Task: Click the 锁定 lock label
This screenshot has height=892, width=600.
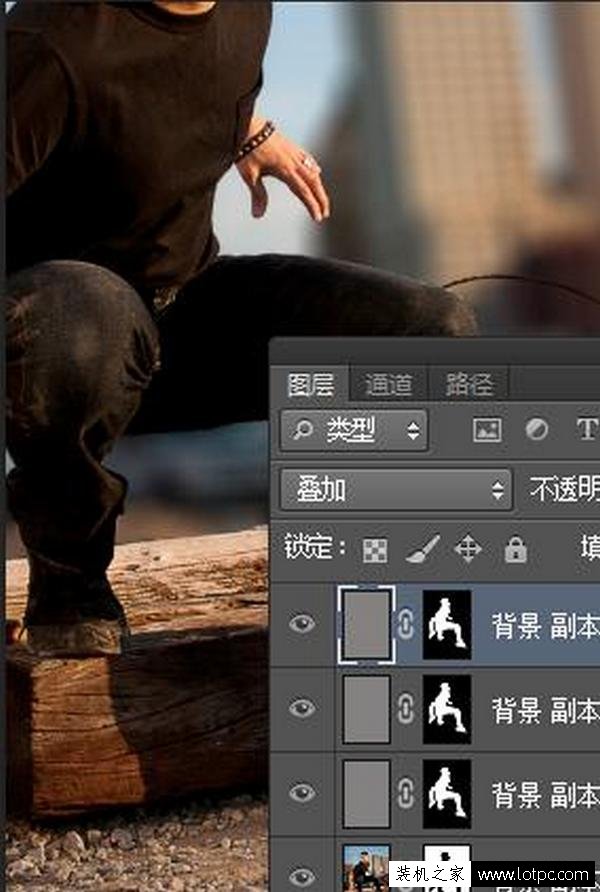Action: pos(315,547)
